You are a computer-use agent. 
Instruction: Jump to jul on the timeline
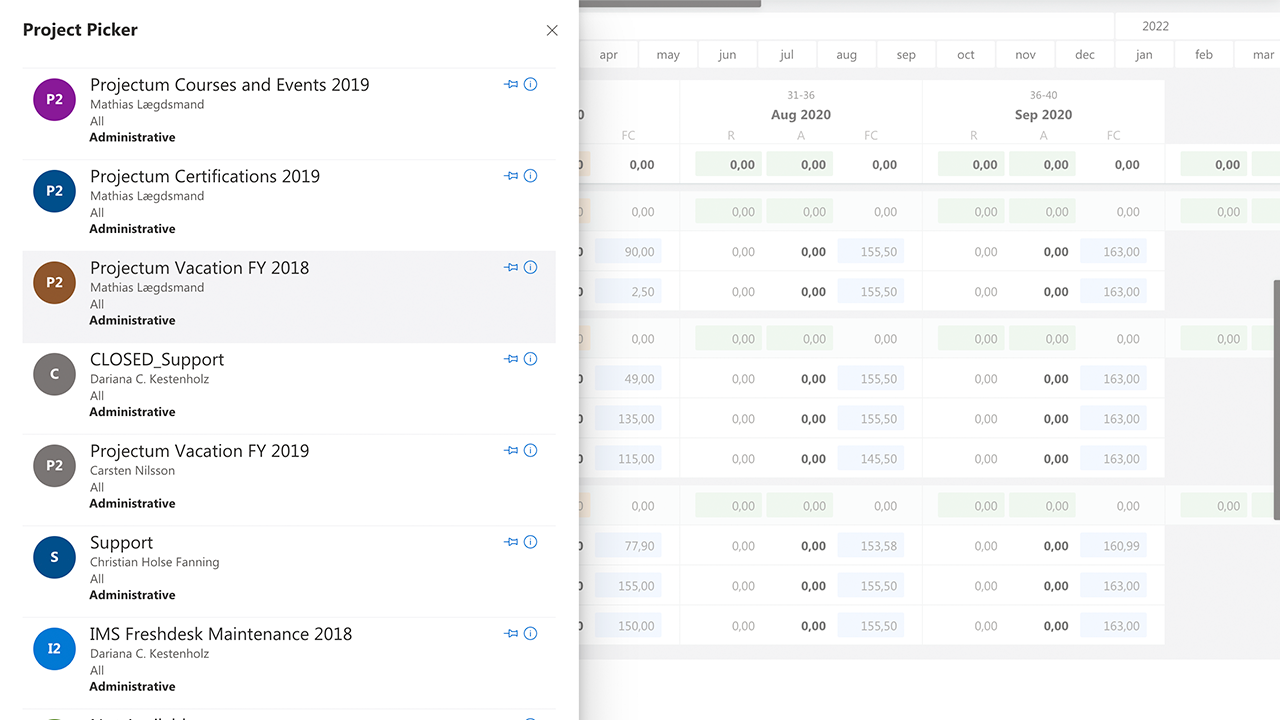(x=787, y=55)
